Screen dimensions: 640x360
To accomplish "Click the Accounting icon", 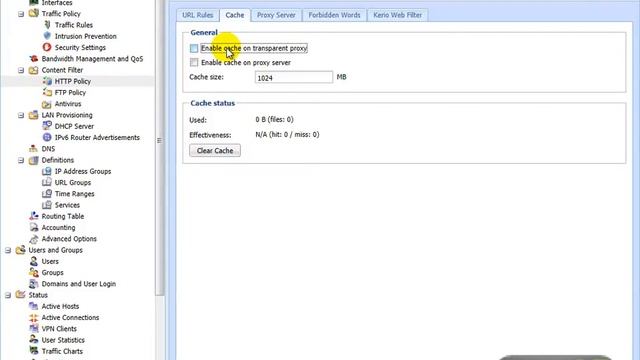I will tap(34, 227).
